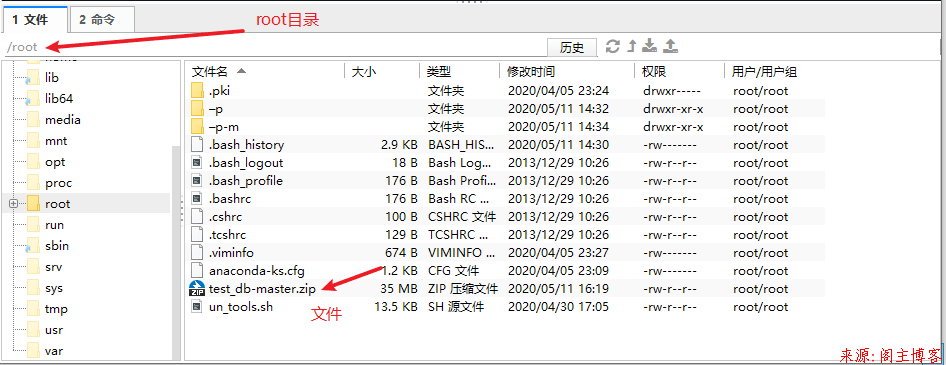Click the .bash_profile file icon
Viewport: 946px width, 365px height.
[197, 181]
